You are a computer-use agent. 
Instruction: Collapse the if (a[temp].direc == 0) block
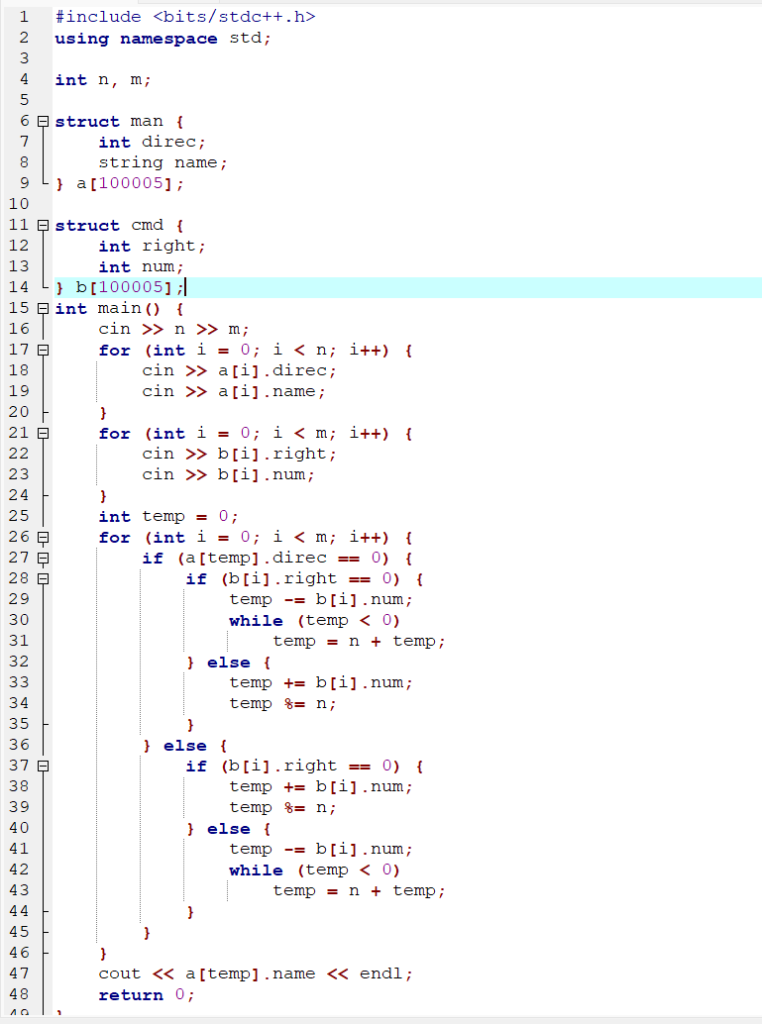(41, 559)
